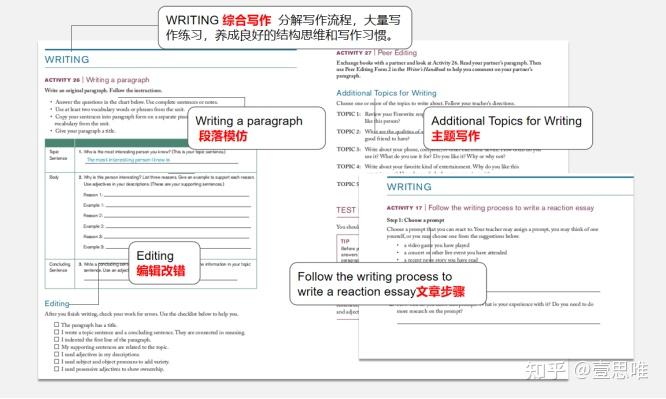
Task: Tick the 'topic sentence and concluding sentence' checkbox
Action: pos(56,332)
